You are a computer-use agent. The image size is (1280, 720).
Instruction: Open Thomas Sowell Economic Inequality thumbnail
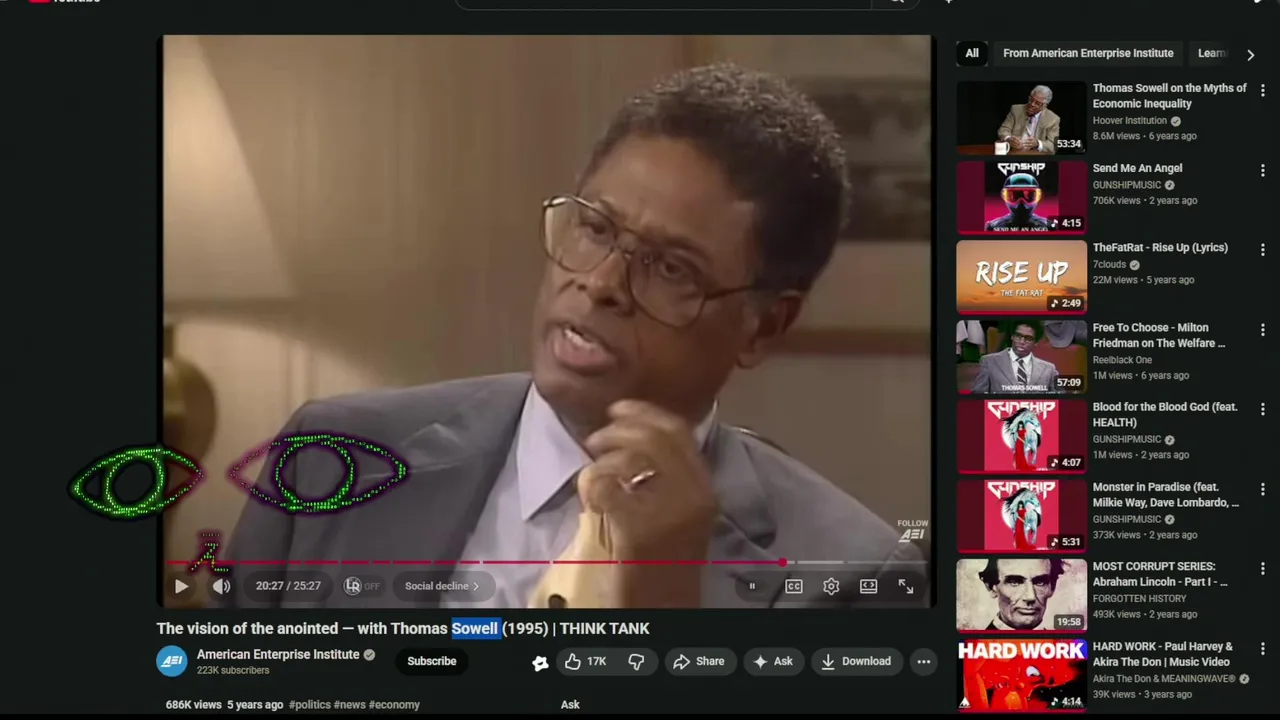click(x=1021, y=117)
